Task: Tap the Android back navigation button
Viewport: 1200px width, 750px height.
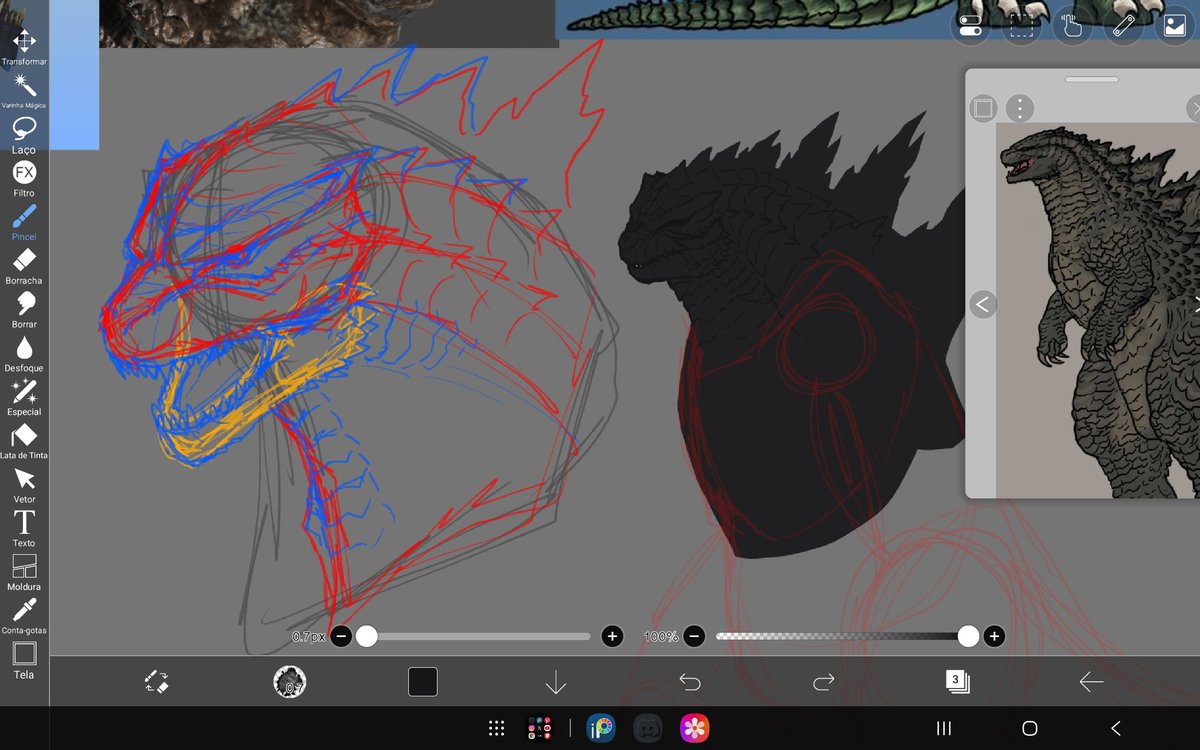Action: tap(1116, 729)
